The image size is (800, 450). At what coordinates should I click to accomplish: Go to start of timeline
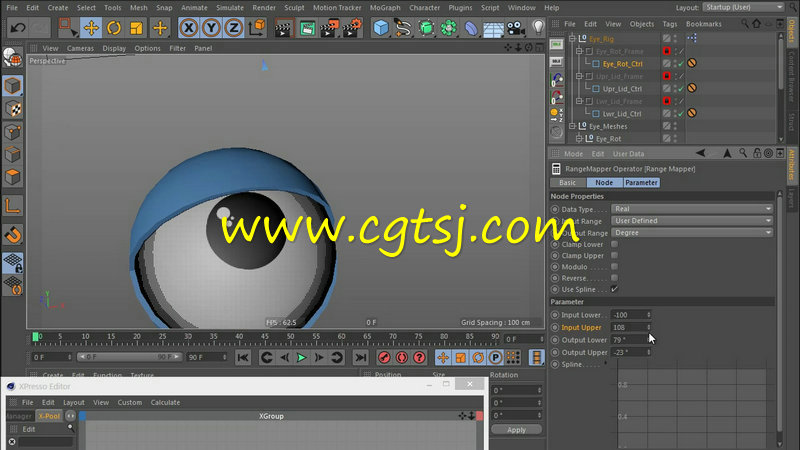tap(243, 358)
